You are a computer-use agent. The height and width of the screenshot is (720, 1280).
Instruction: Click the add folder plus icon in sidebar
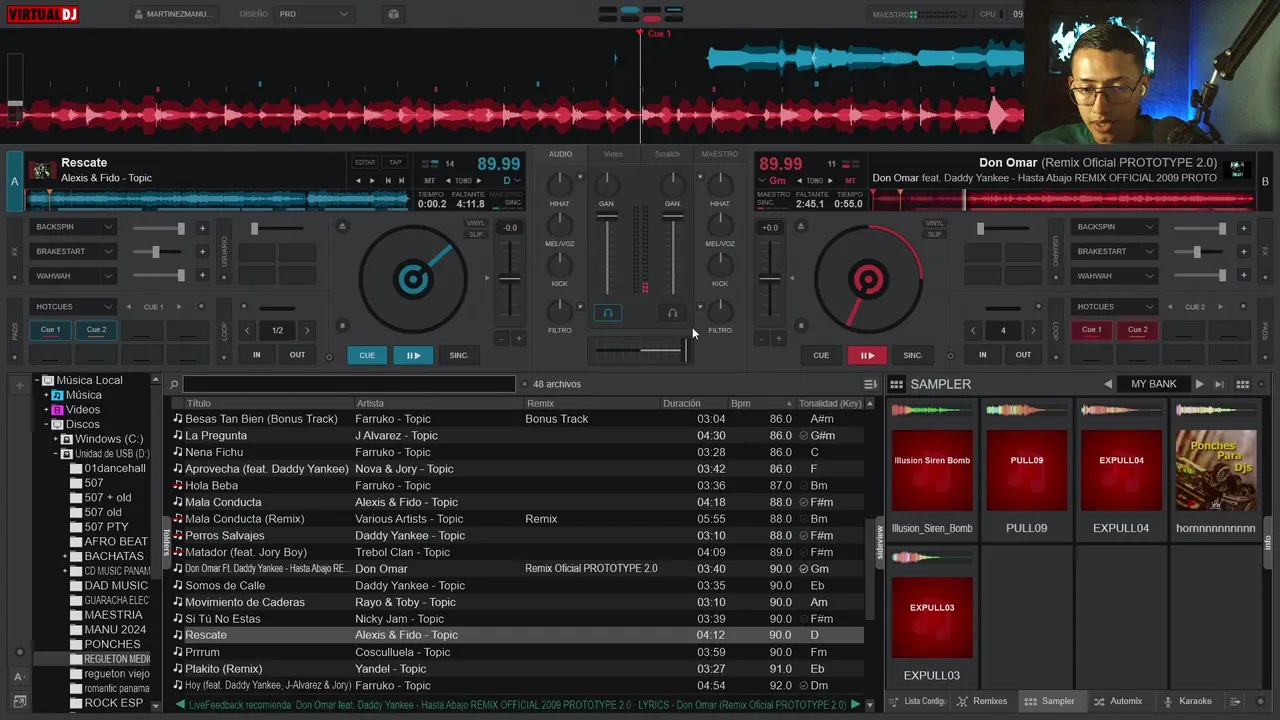tap(21, 385)
